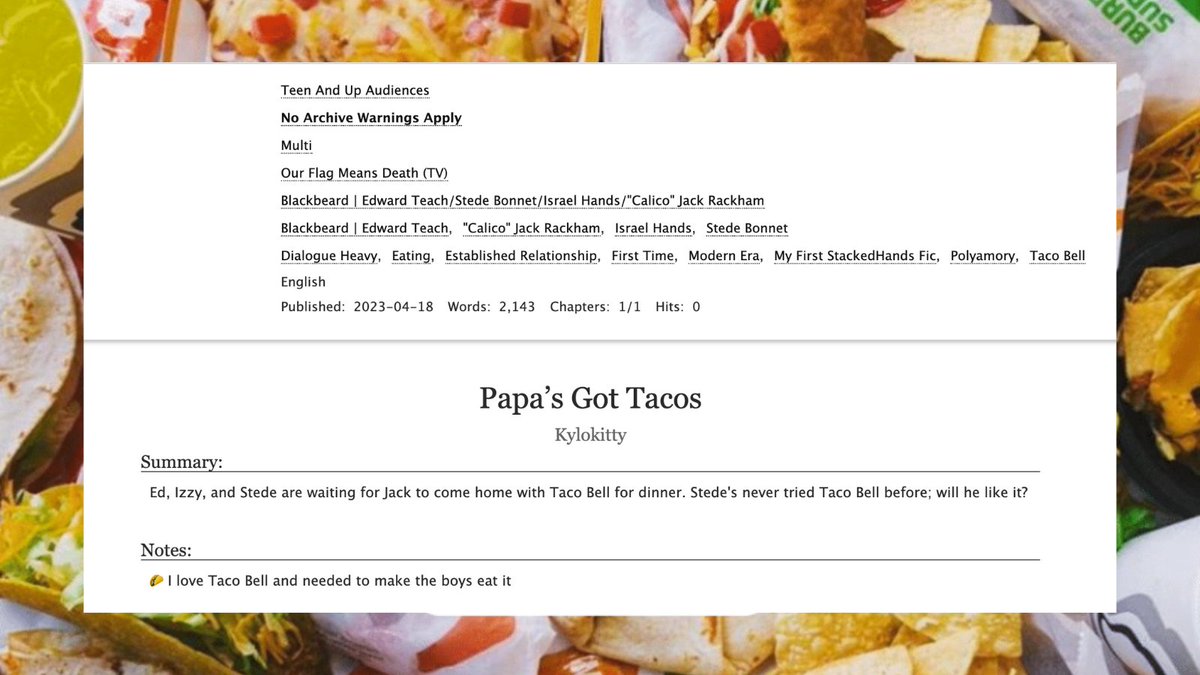Click the English language text
This screenshot has width=1200, height=675.
click(x=303, y=282)
